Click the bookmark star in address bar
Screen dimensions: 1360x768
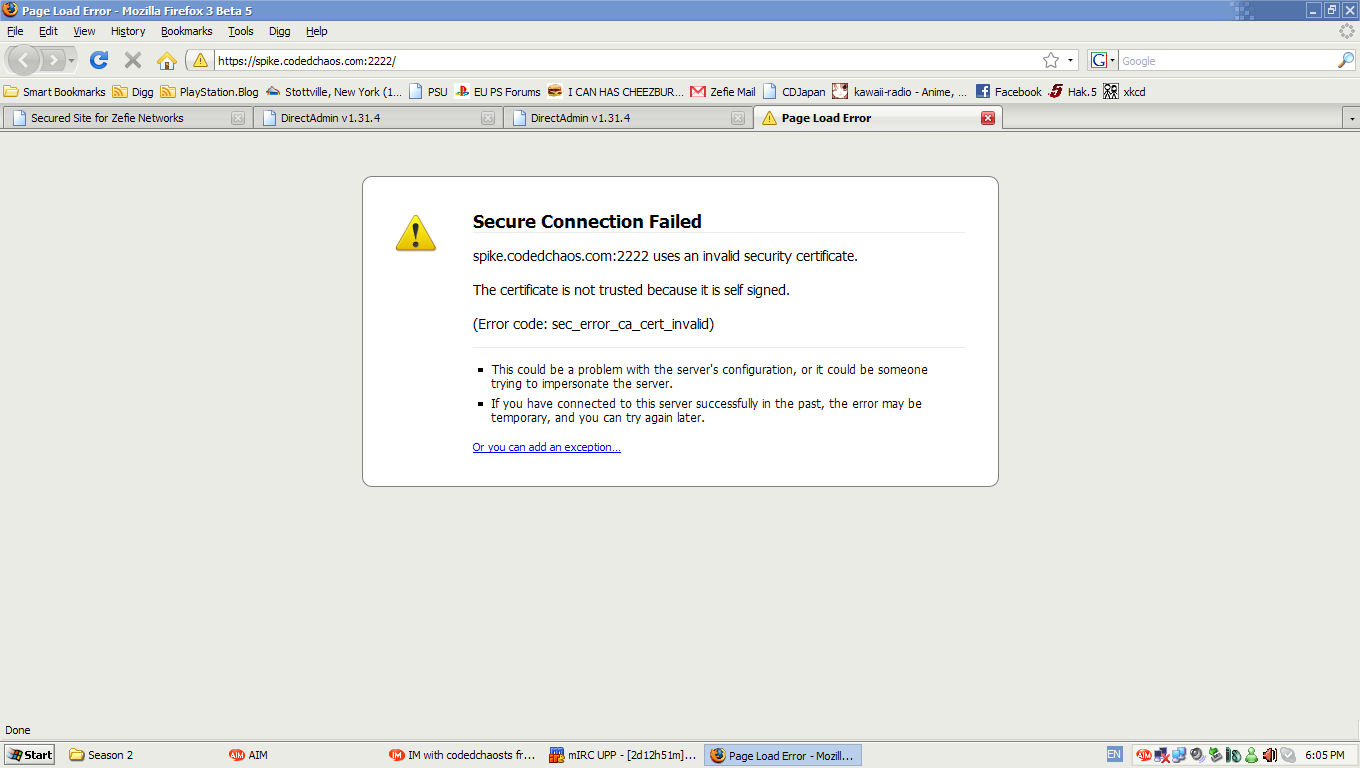1051,60
